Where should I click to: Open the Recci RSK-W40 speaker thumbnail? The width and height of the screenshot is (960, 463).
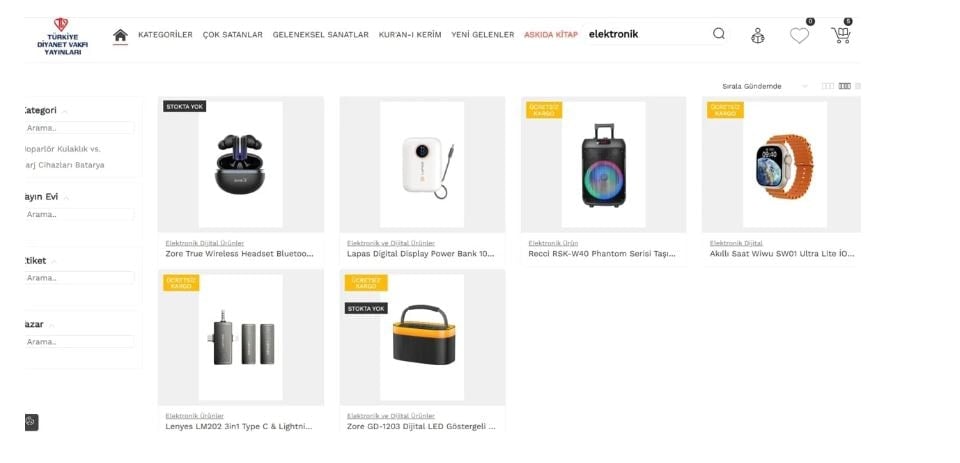pyautogui.click(x=603, y=164)
